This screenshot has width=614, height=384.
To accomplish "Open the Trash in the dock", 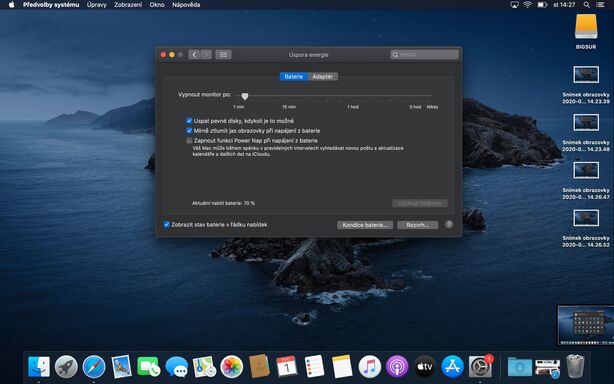I will point(575,366).
